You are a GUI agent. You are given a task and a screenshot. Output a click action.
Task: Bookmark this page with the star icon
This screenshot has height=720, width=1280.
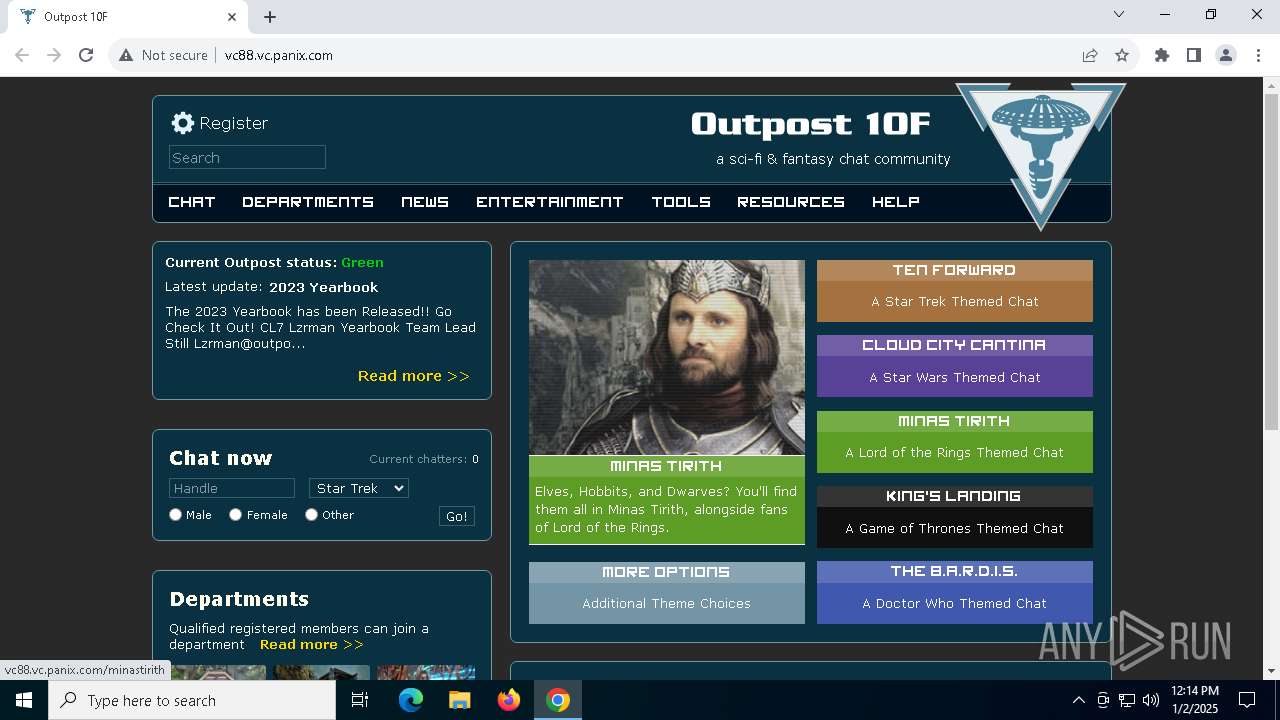coord(1122,55)
